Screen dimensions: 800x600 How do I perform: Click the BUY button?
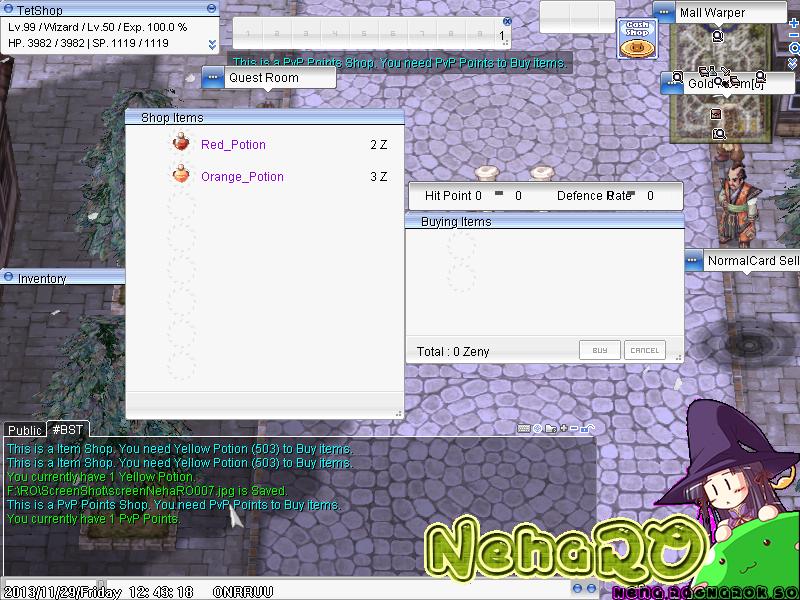(x=600, y=350)
